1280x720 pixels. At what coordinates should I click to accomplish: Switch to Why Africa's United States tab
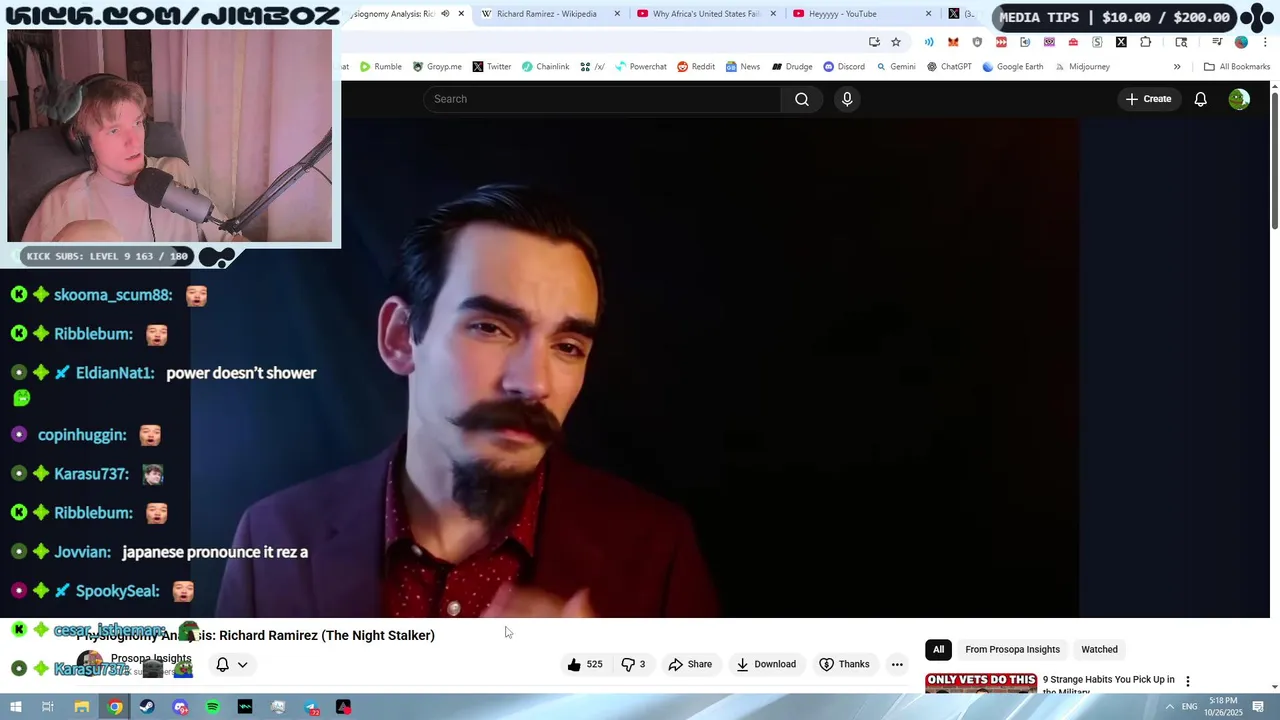706,14
